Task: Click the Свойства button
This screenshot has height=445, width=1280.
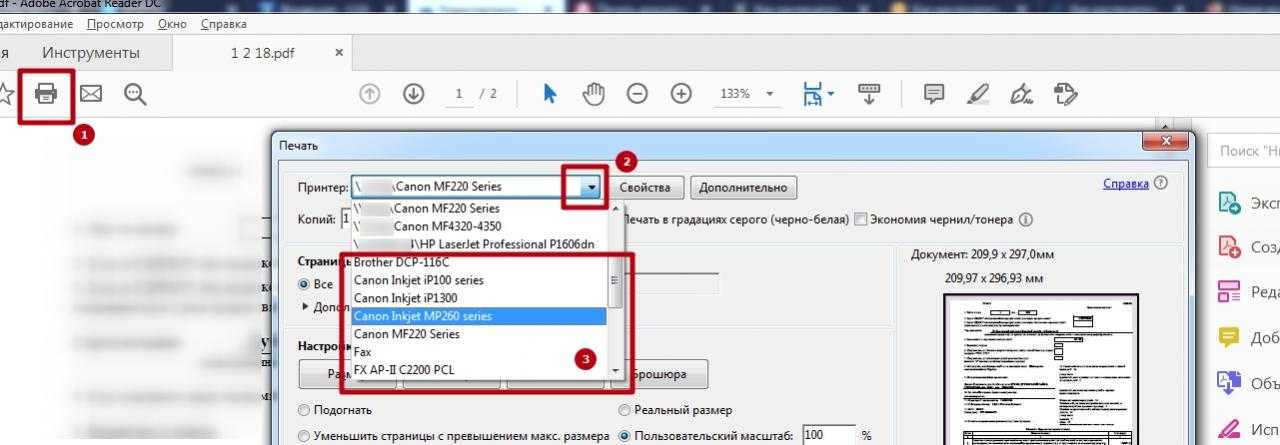Action: tap(650, 187)
